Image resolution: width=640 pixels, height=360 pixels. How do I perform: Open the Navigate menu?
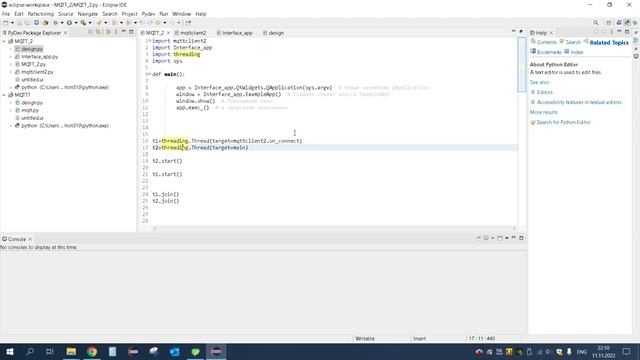click(88, 14)
